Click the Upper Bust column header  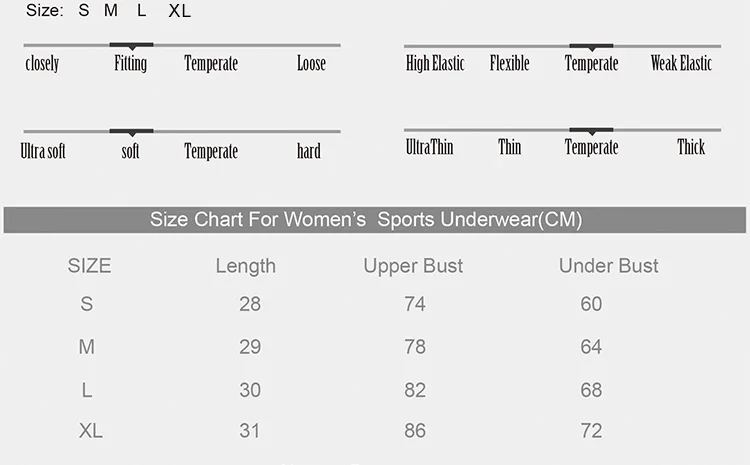coord(413,266)
